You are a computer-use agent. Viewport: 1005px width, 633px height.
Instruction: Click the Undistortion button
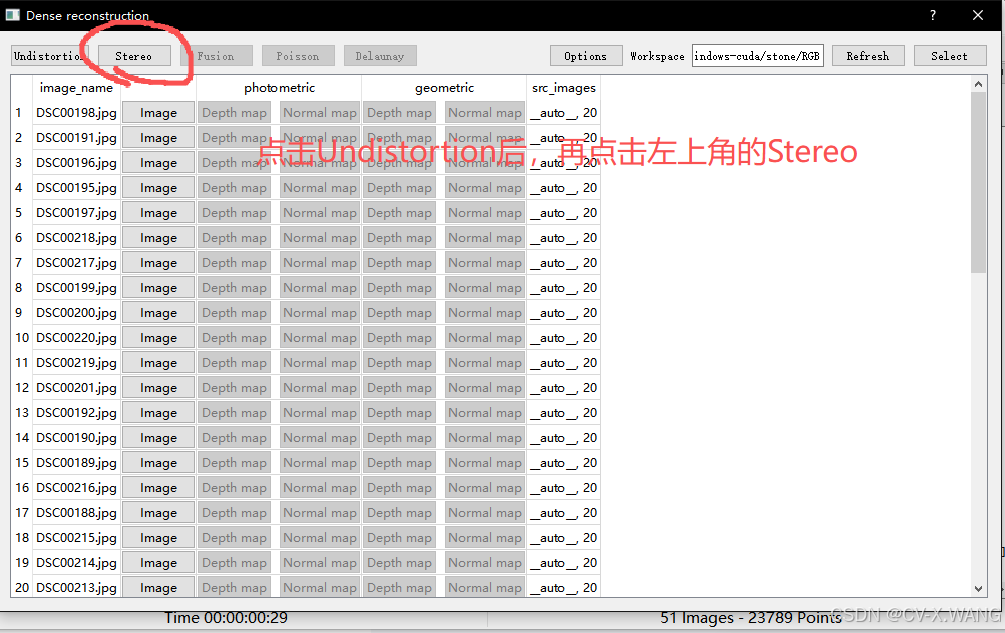(x=48, y=55)
